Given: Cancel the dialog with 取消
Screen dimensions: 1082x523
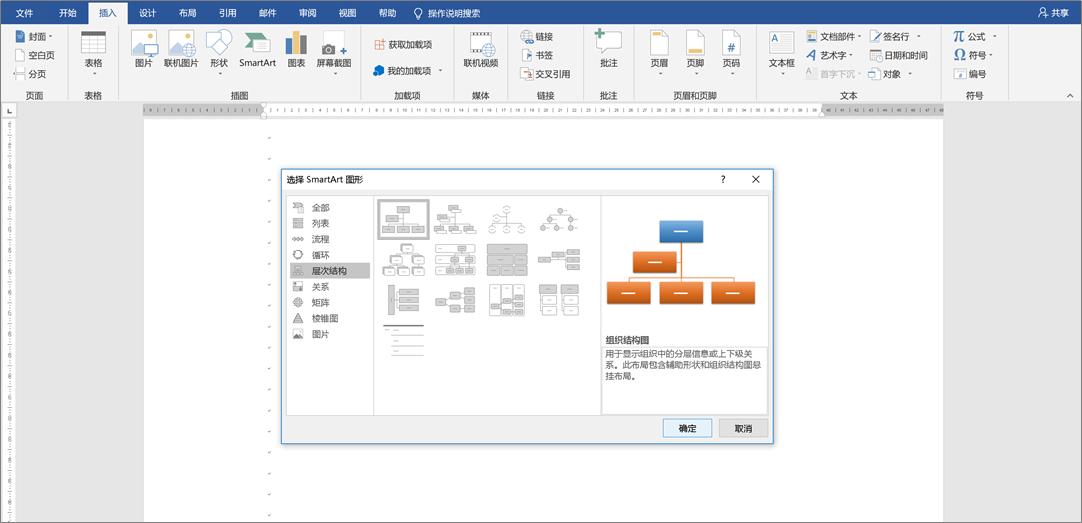Looking at the screenshot, I should (743, 428).
